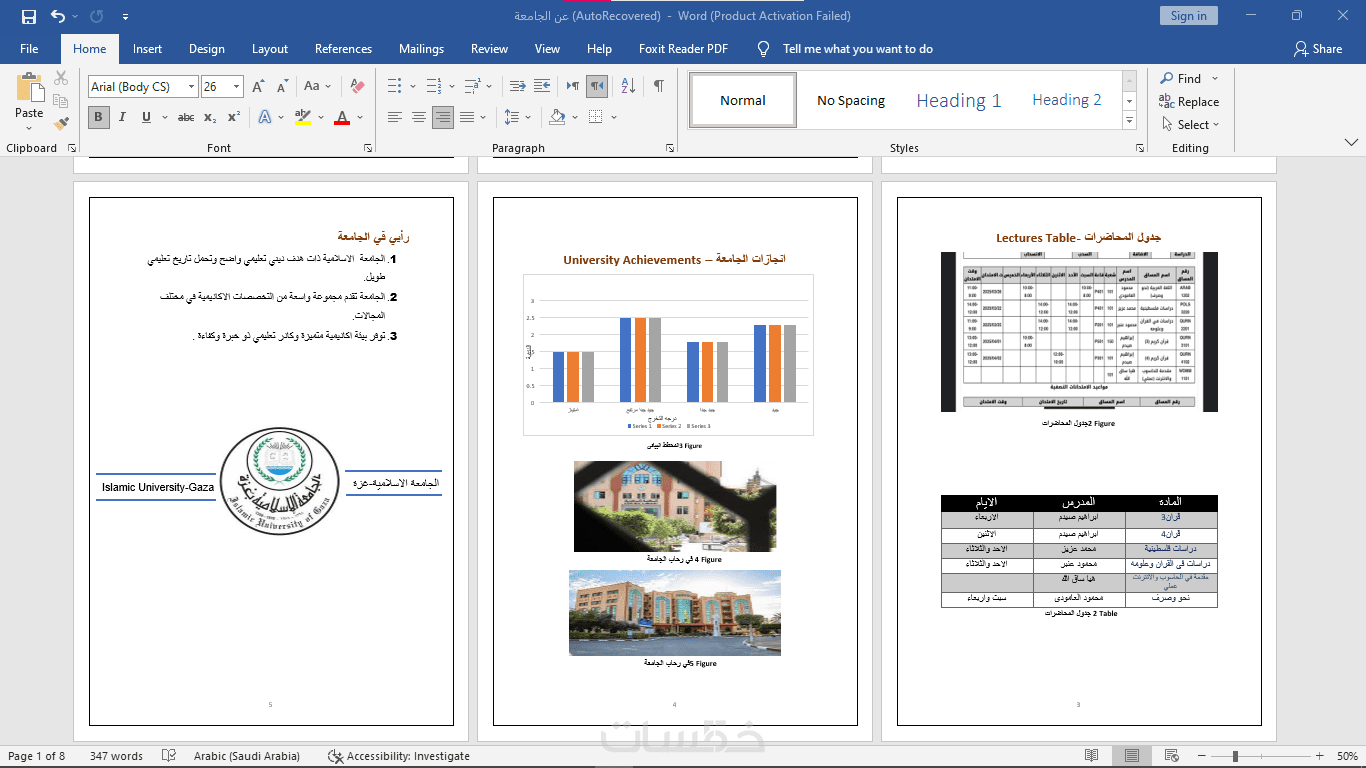The width and height of the screenshot is (1366, 768).
Task: Apply Text Effects and Typography
Action: click(x=265, y=117)
